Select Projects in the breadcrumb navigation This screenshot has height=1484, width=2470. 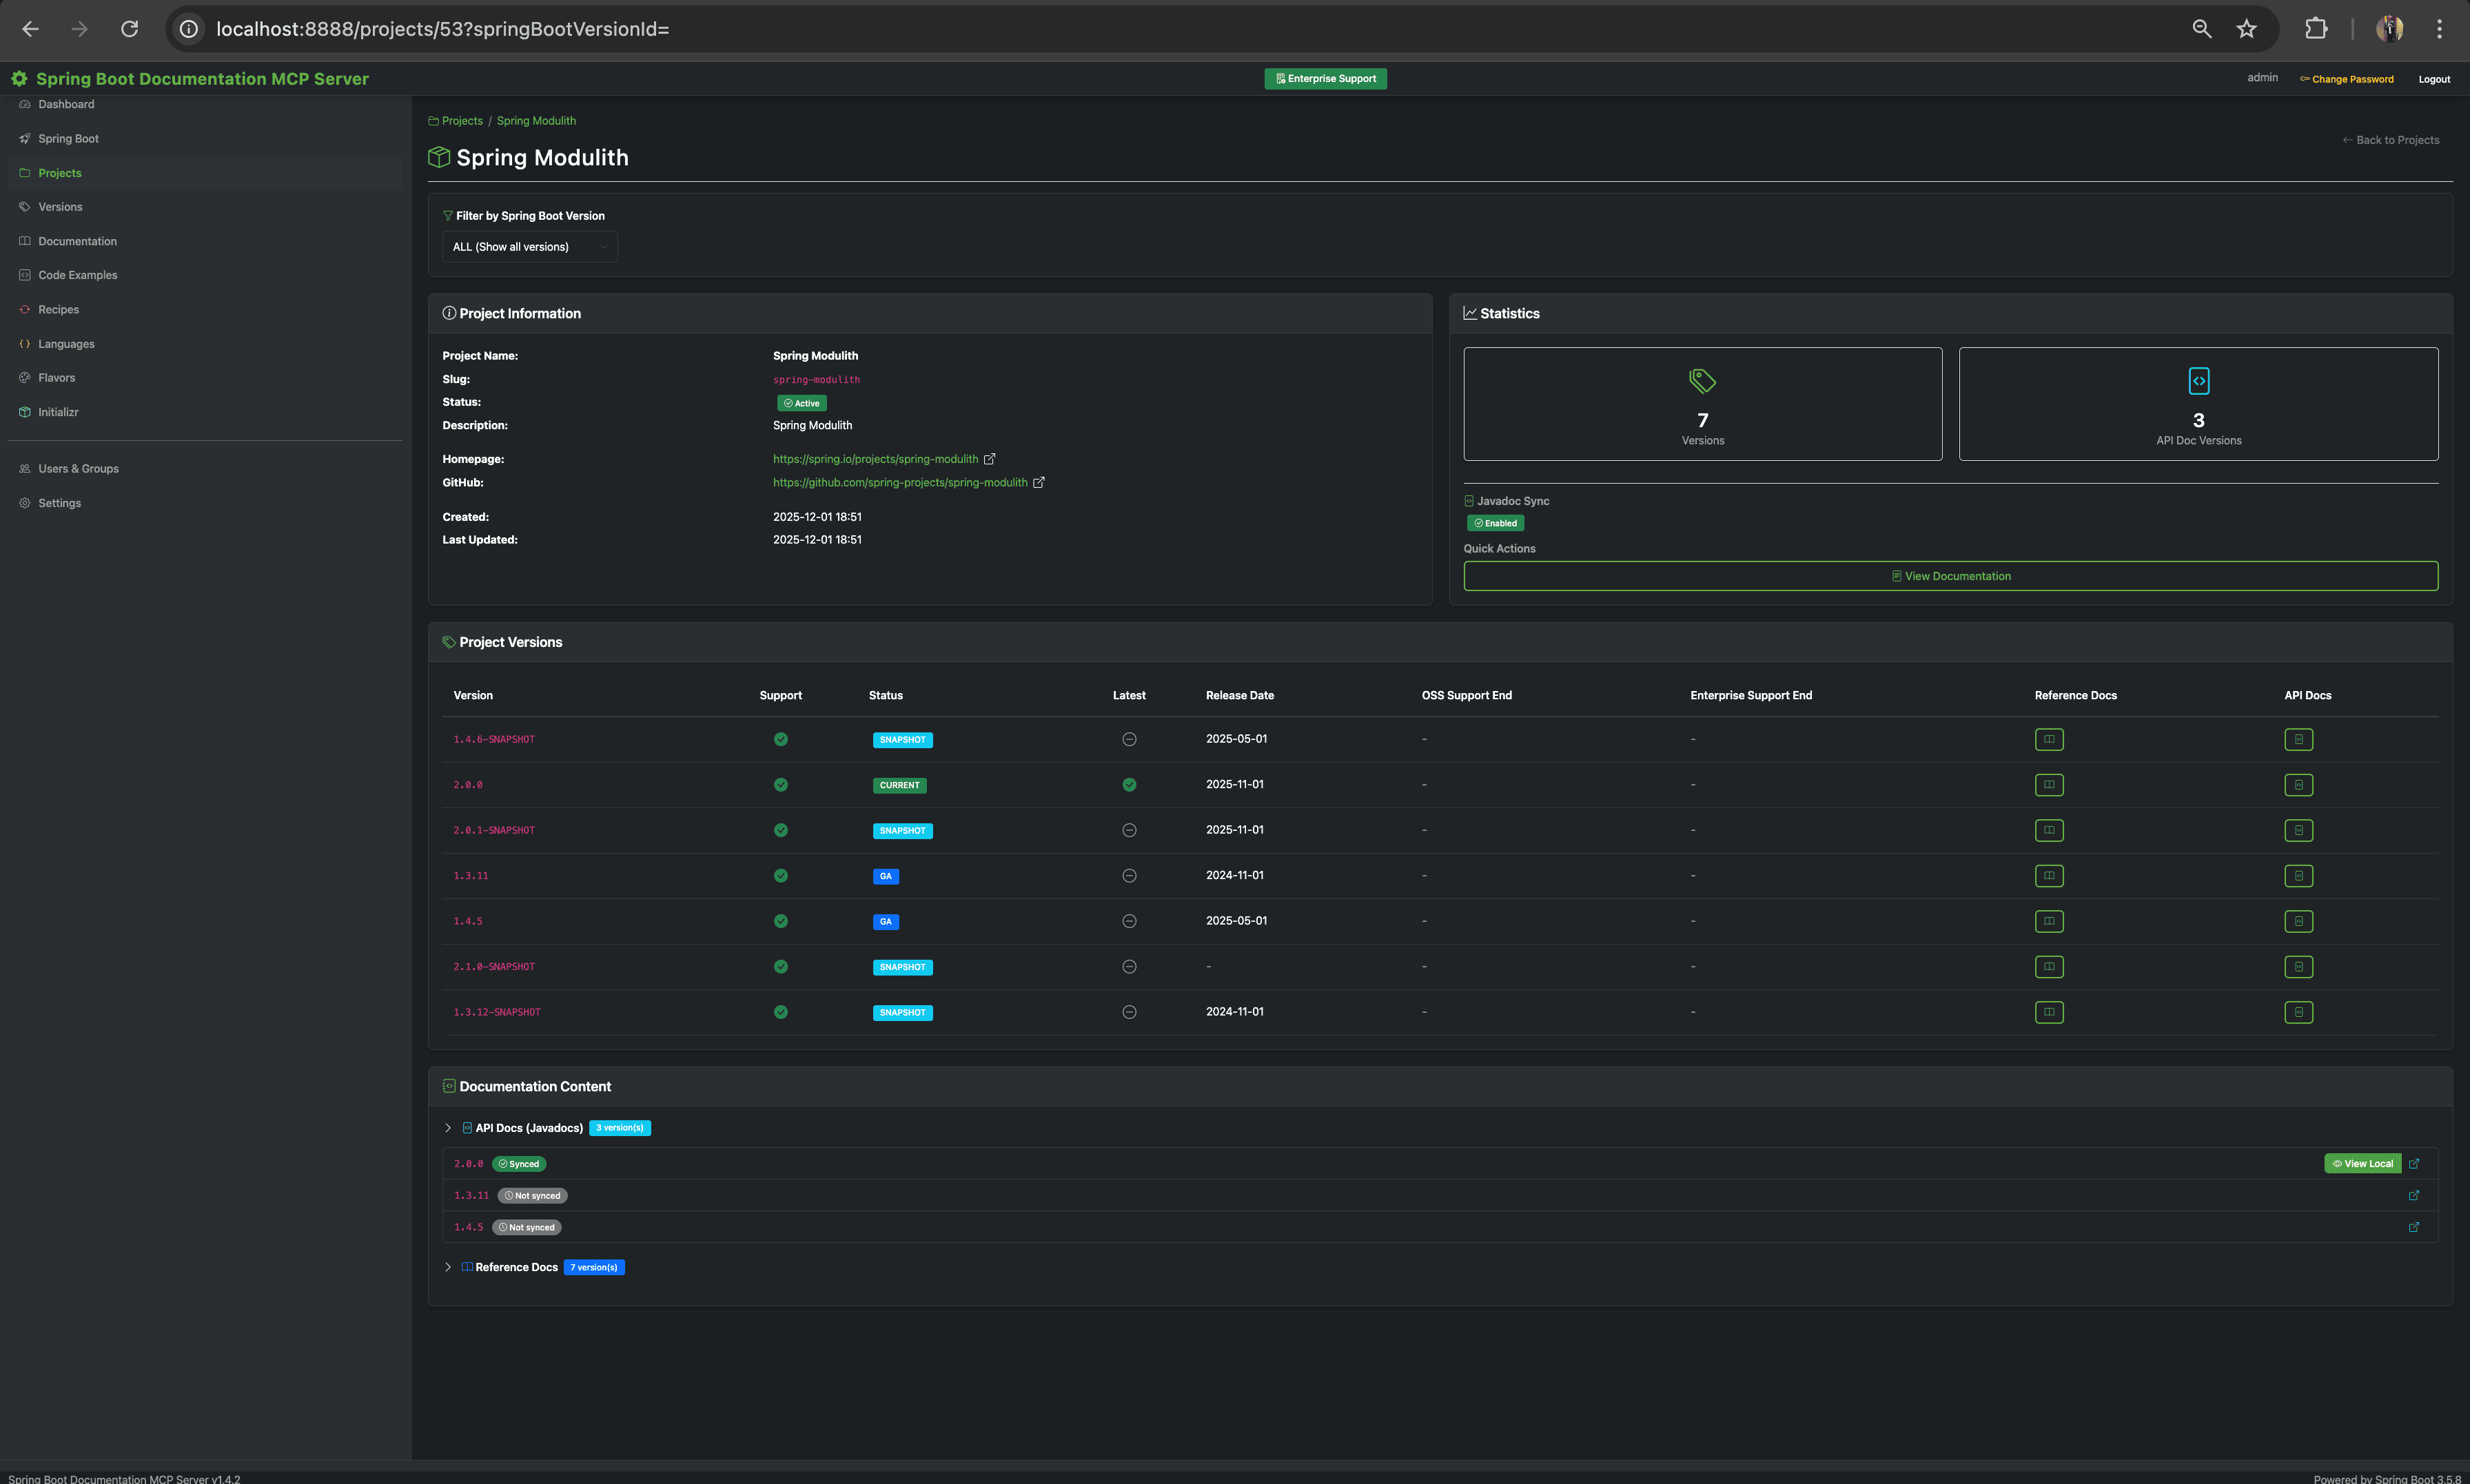click(x=462, y=120)
